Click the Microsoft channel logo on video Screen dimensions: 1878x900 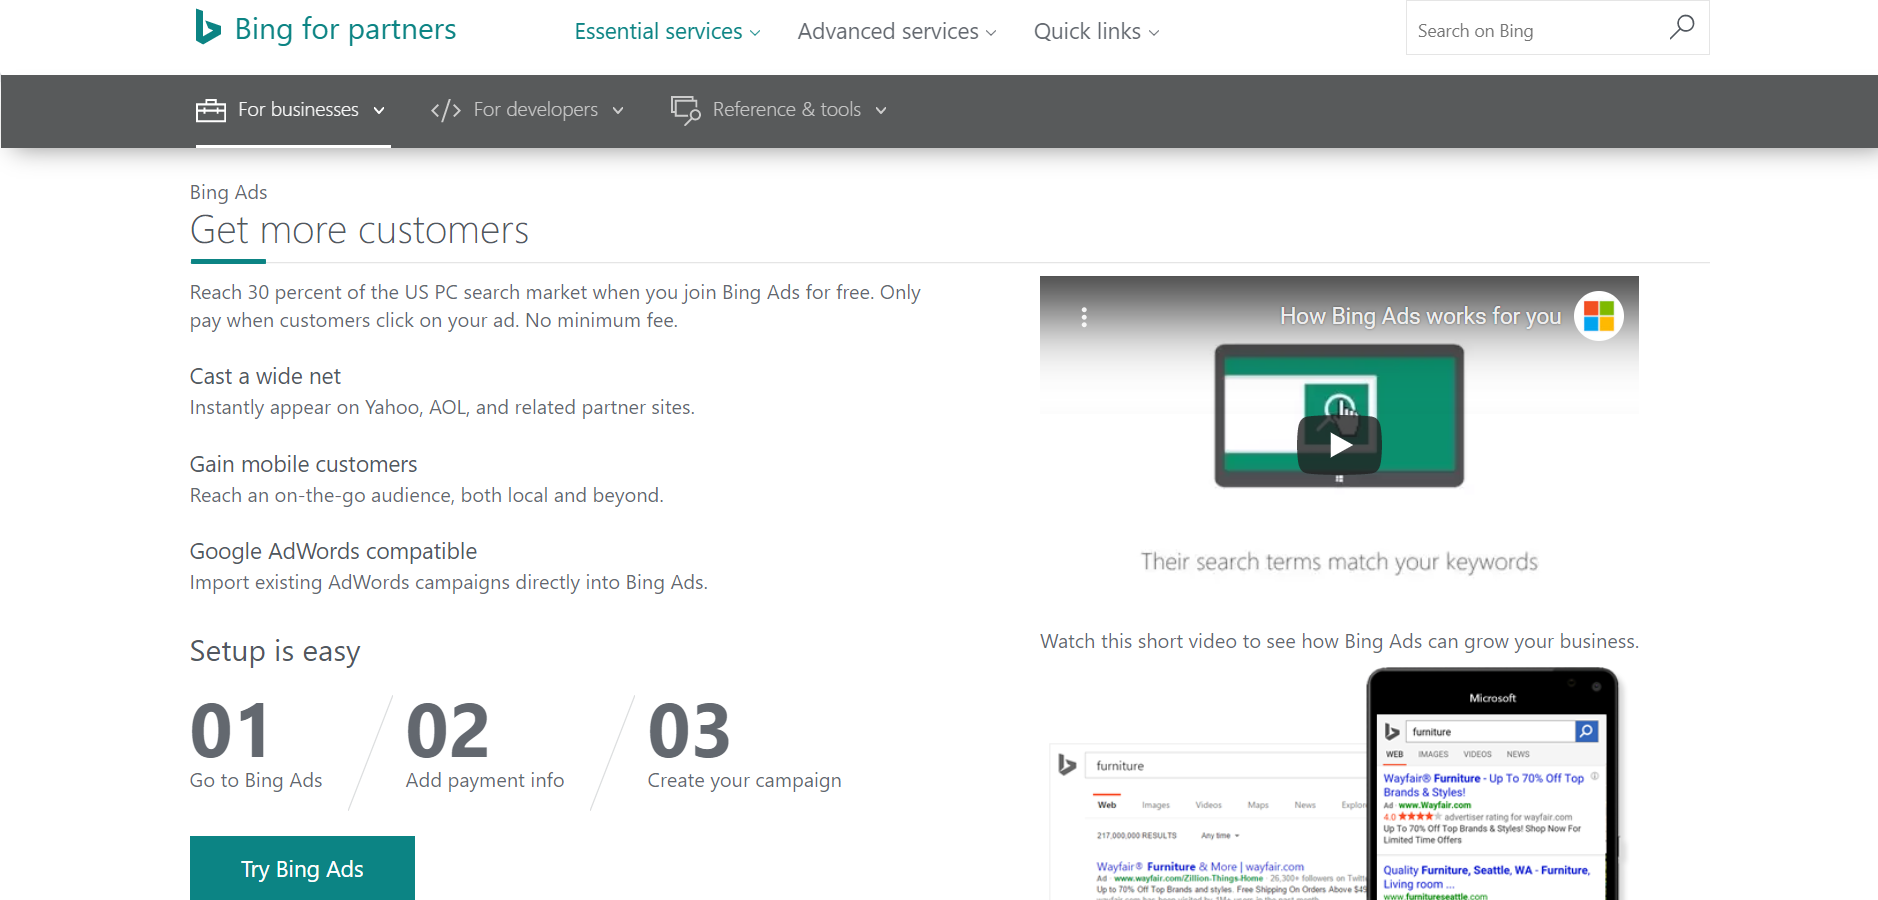click(1599, 316)
